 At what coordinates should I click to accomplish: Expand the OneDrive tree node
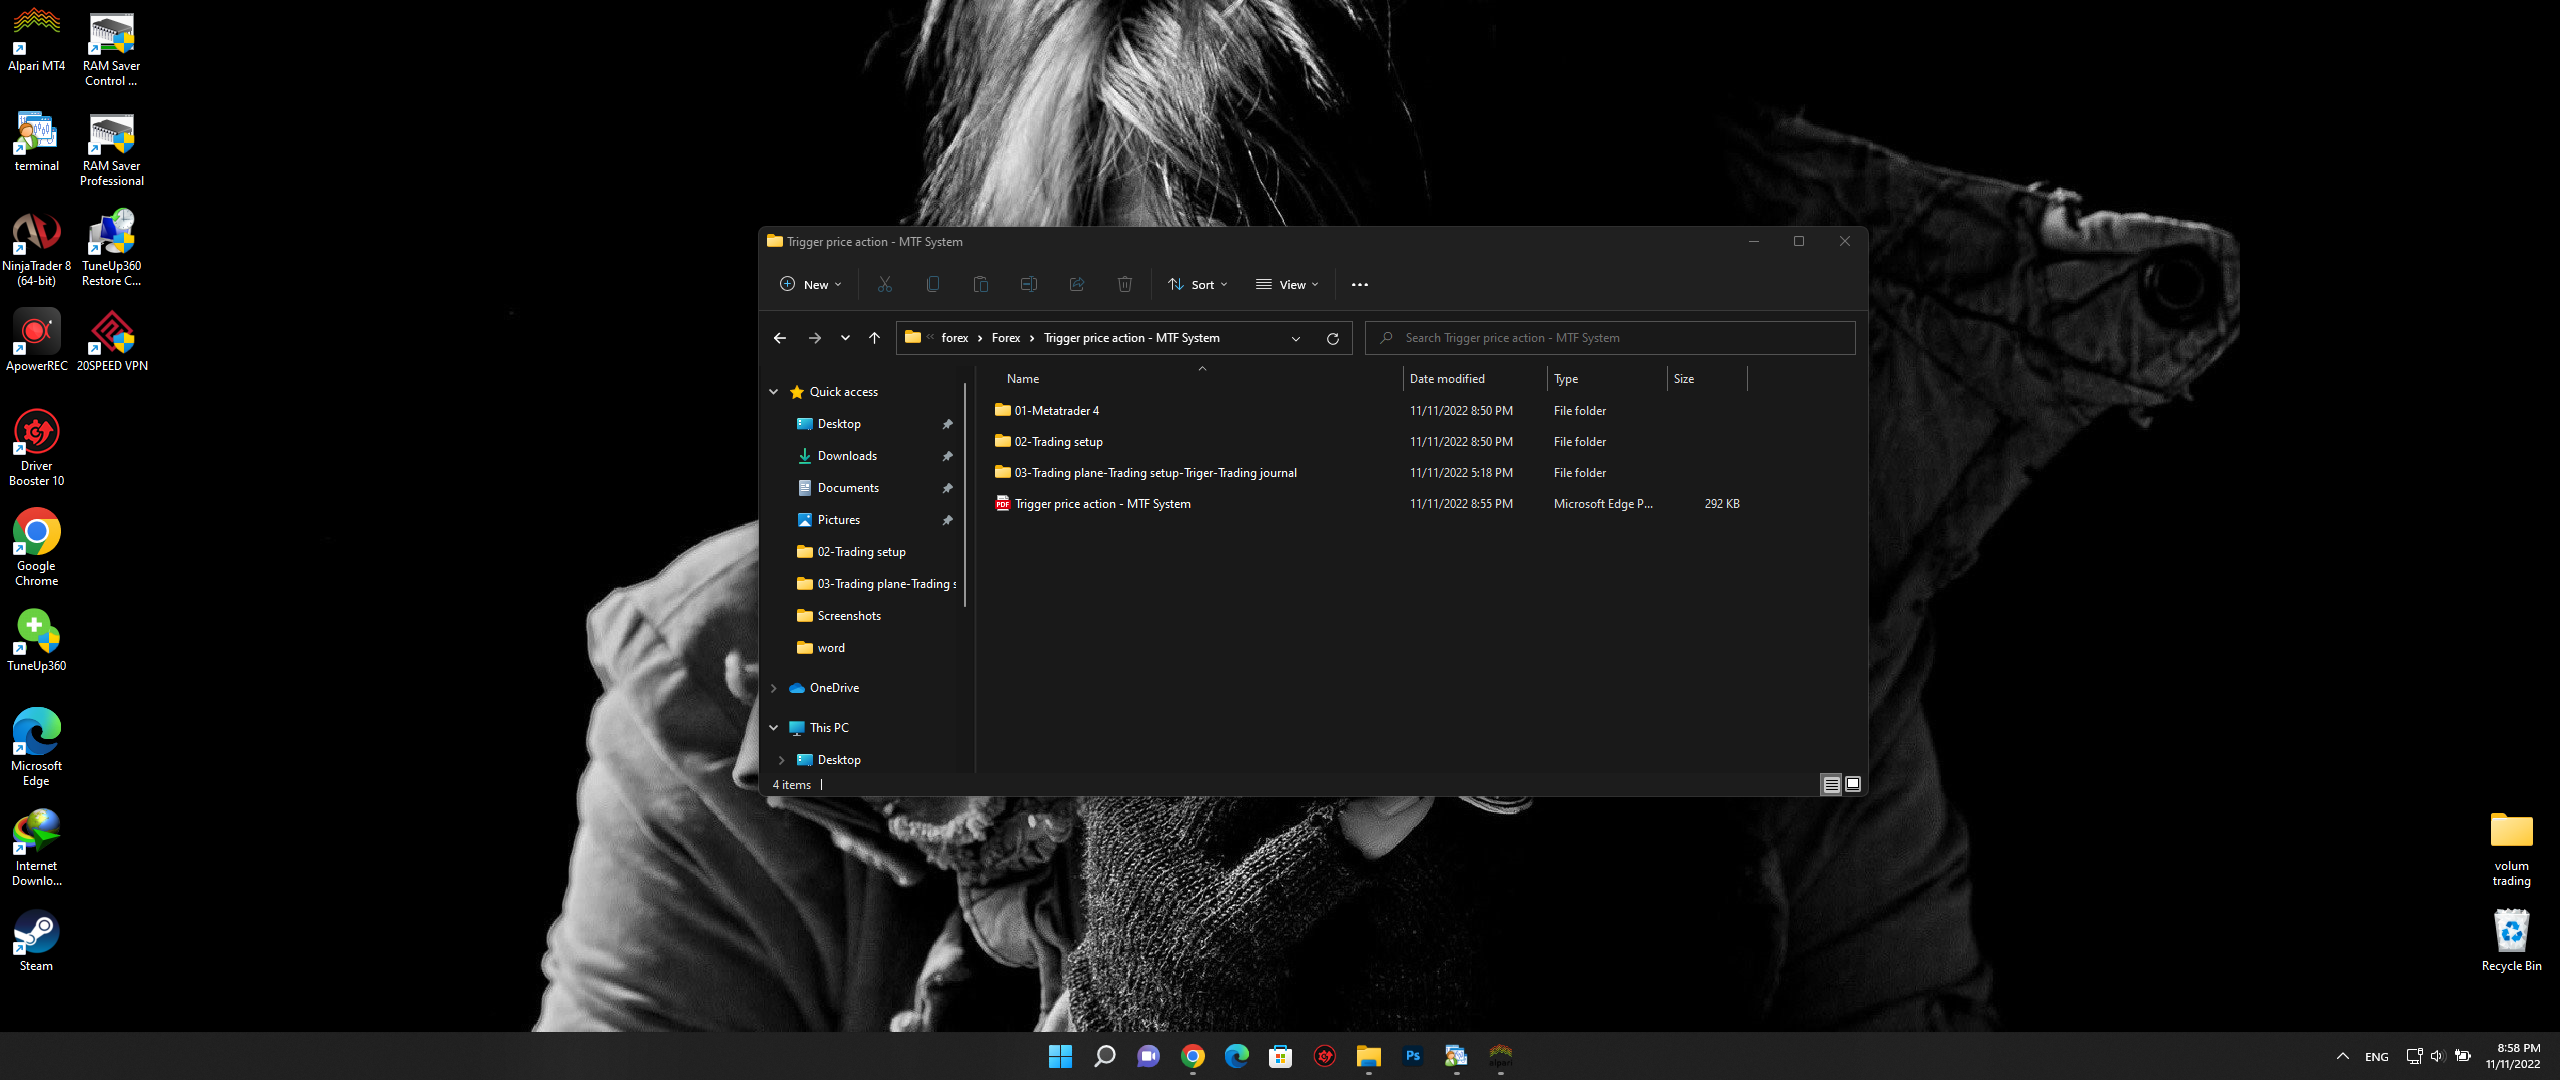point(774,688)
